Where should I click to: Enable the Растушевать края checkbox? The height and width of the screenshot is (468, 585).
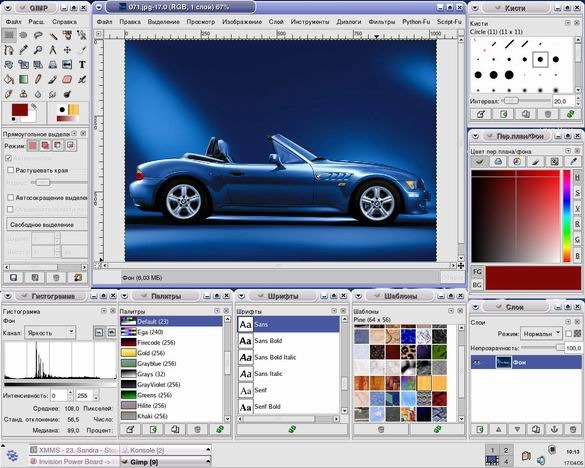click(x=10, y=170)
